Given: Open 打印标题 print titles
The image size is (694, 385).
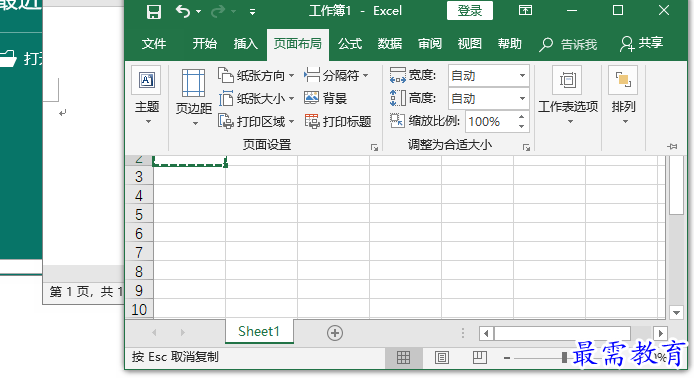Looking at the screenshot, I should pos(338,121).
